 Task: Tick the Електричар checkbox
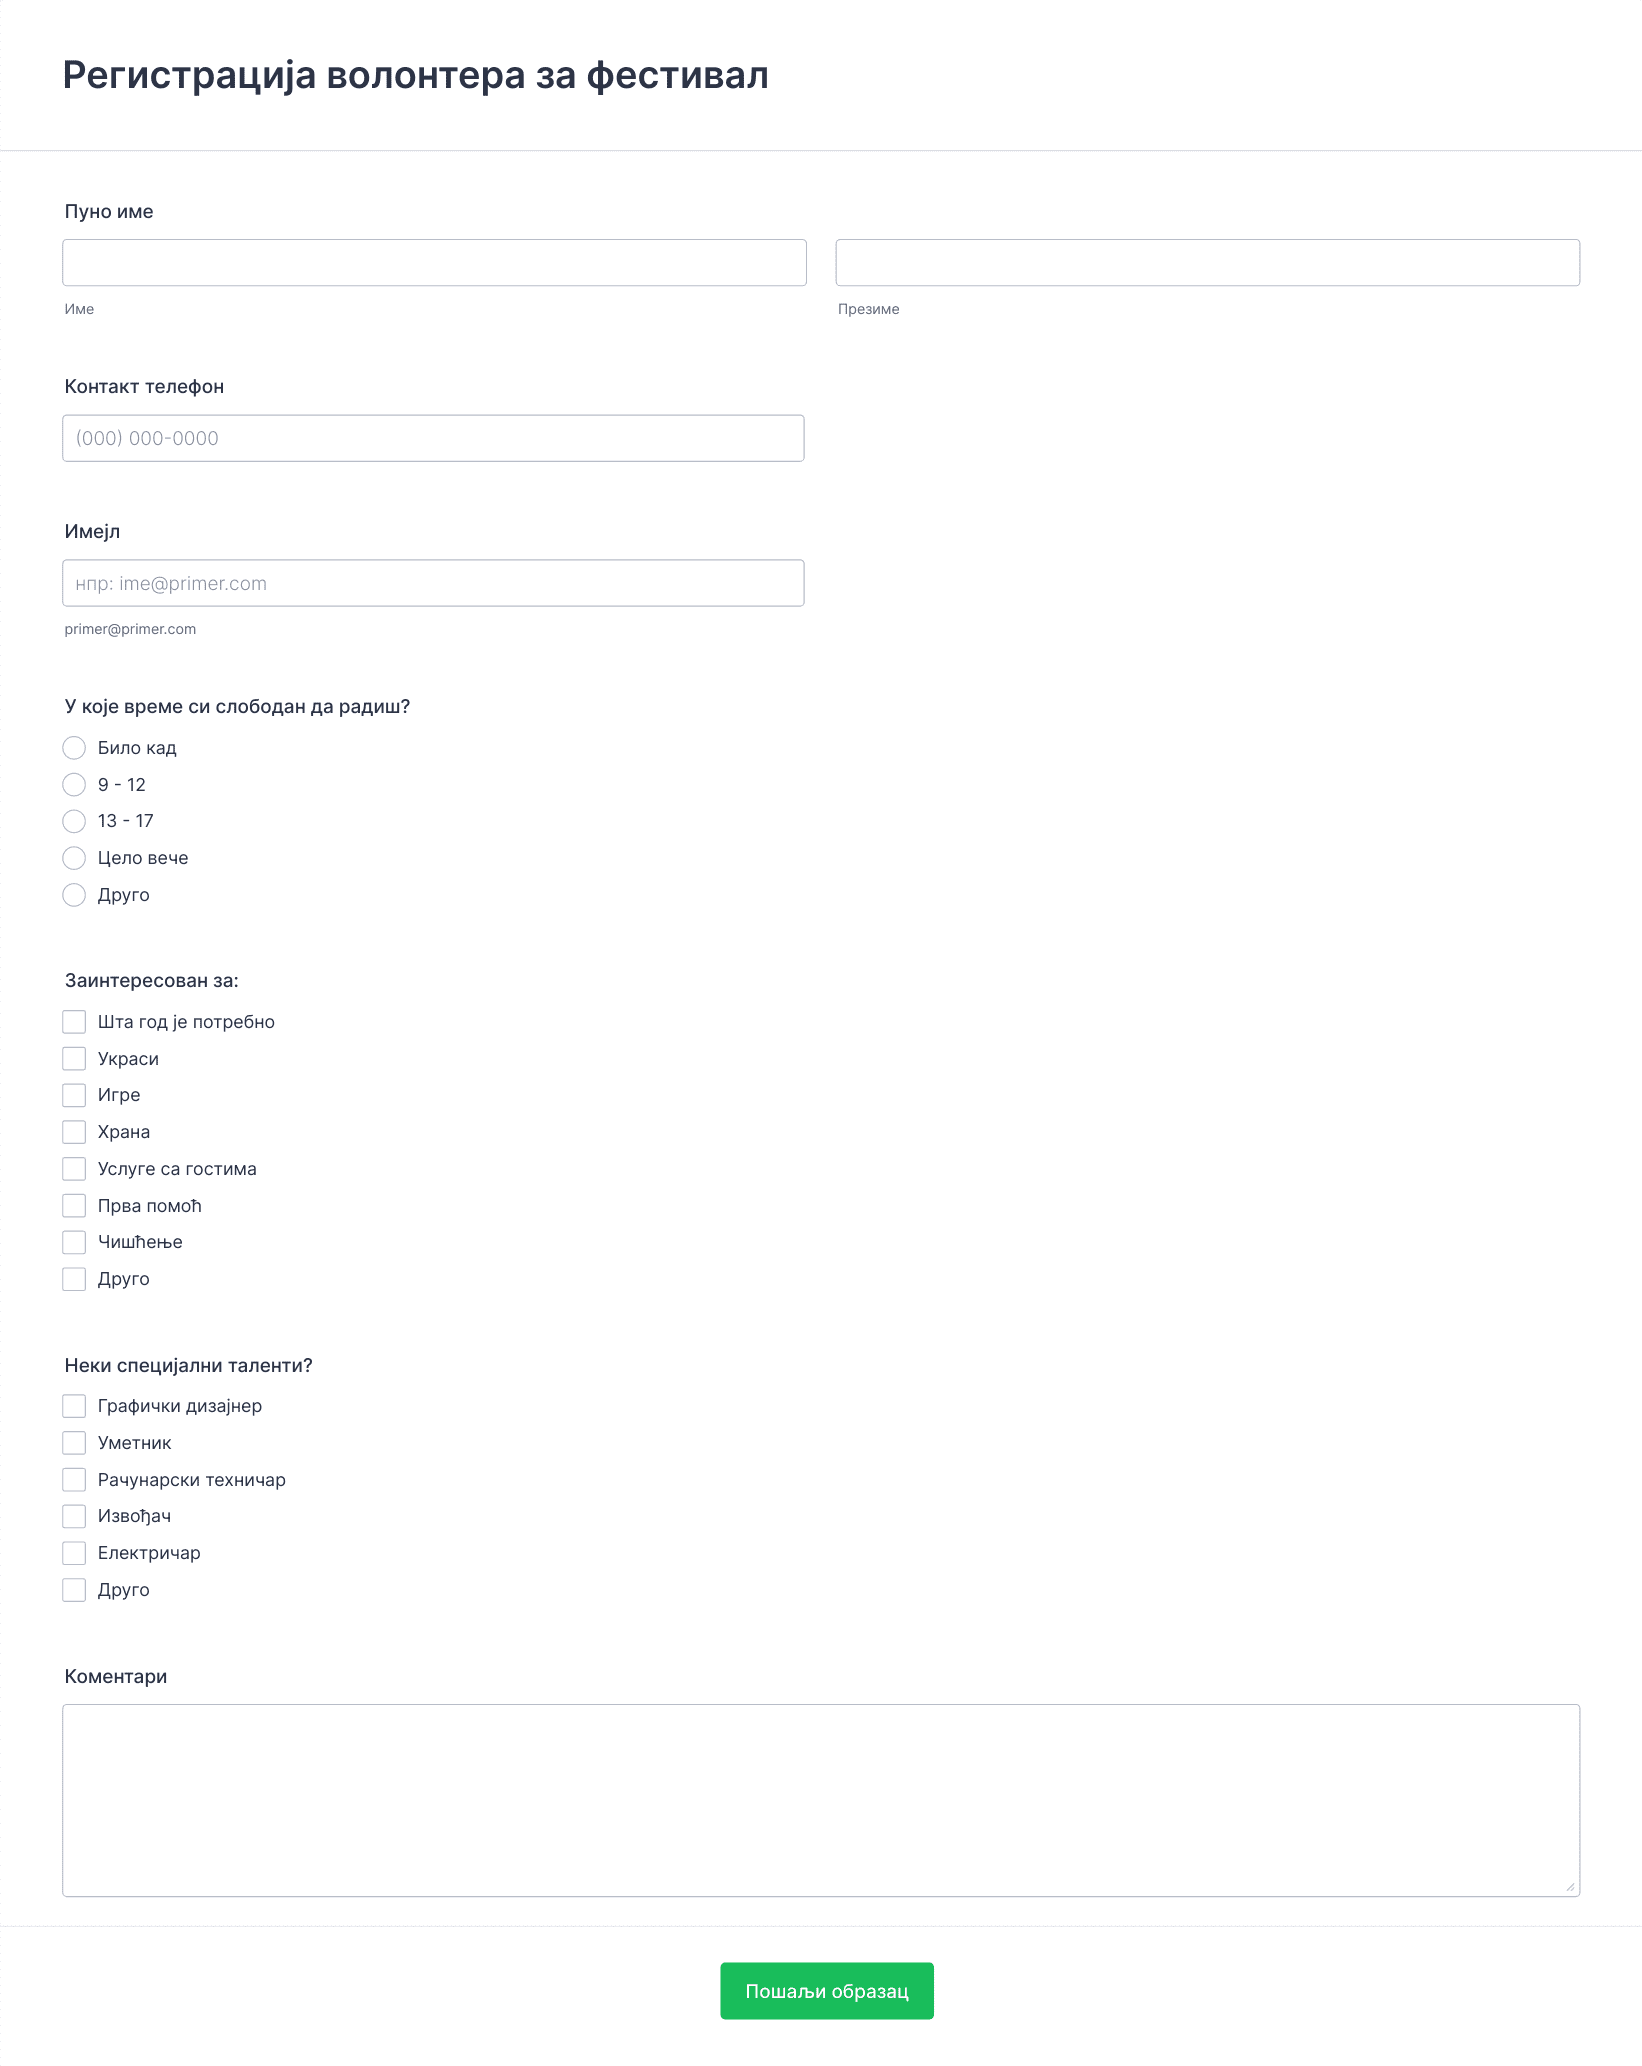coord(74,1553)
